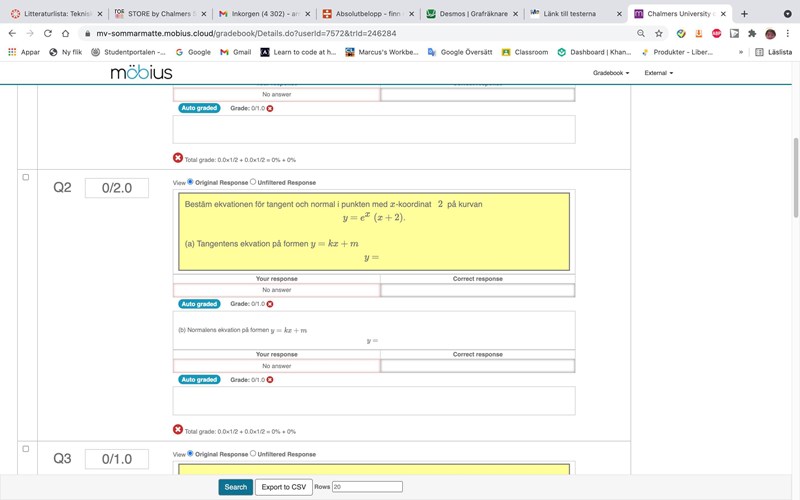Click the Möbius logo
Viewport: 800px width, 500px height.
141,73
